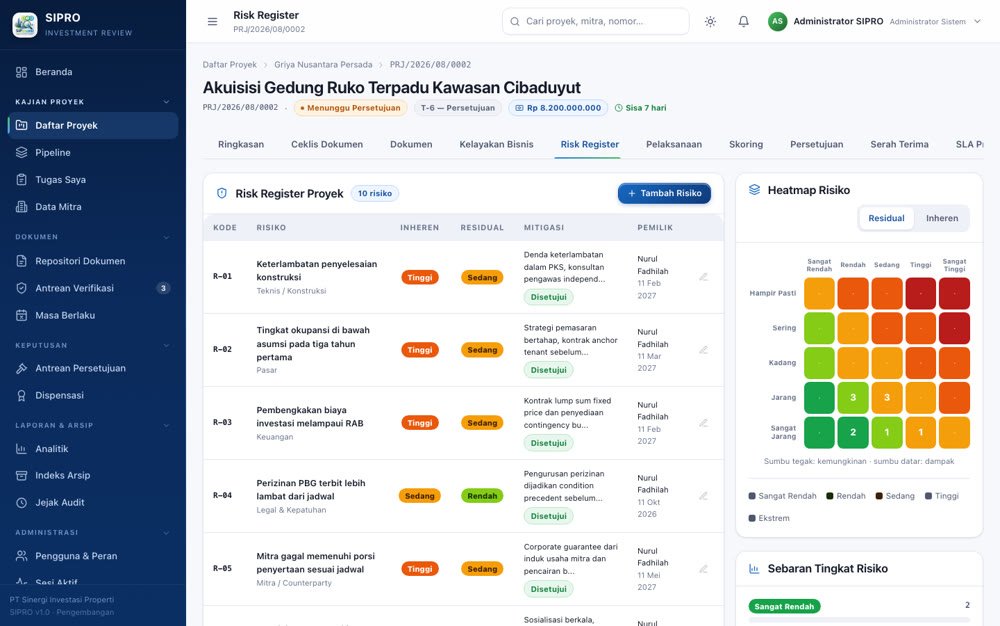Viewport: 1000px width, 626px height.
Task: Click the Indeks Arsip archive icon
Action: tap(22, 476)
